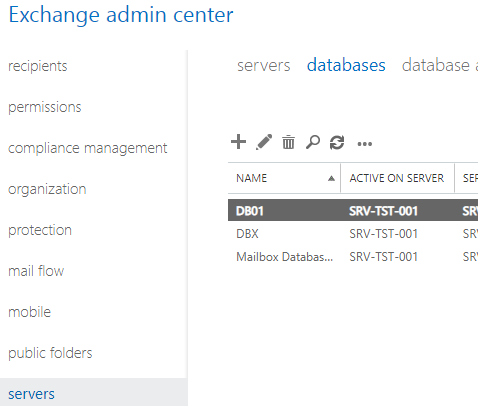Open compliance management section
478x406 pixels.
click(88, 148)
